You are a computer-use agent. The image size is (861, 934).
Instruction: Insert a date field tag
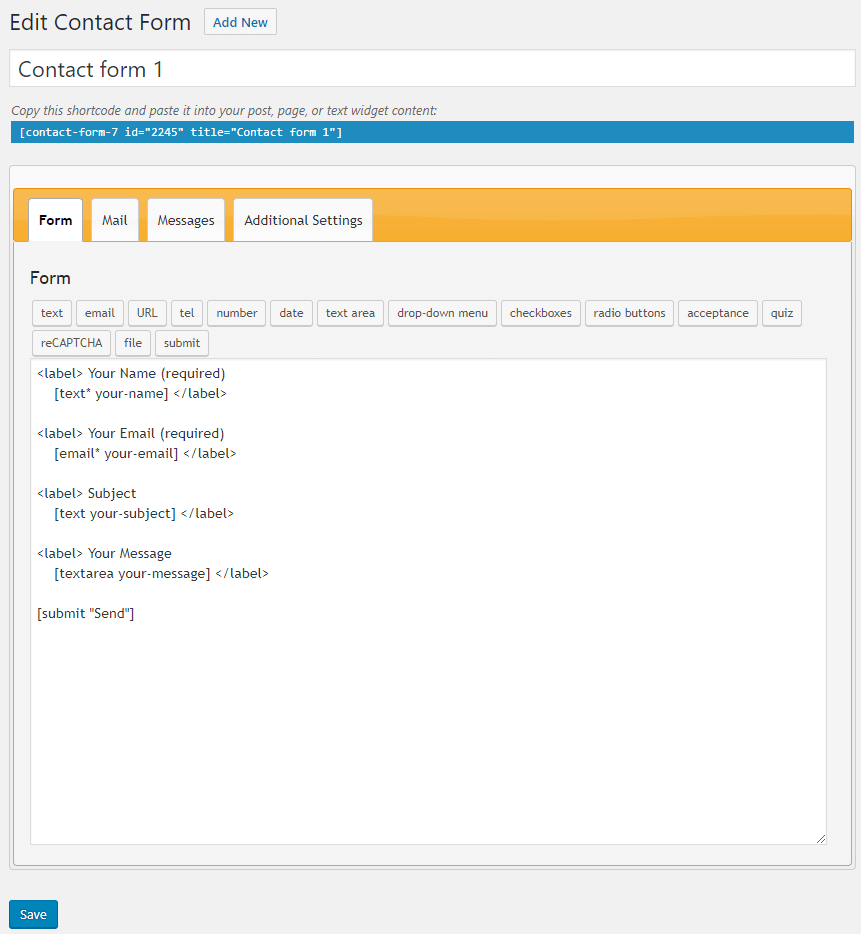(291, 313)
